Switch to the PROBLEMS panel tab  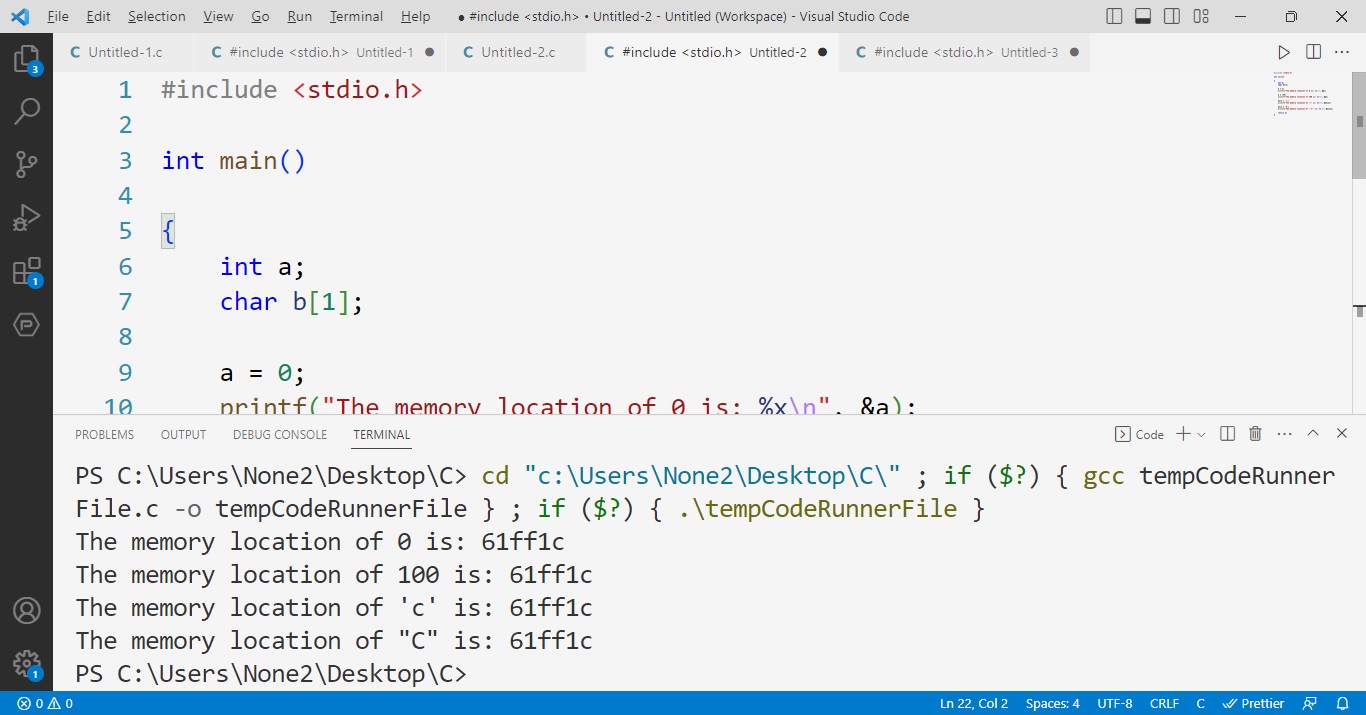coord(104,434)
